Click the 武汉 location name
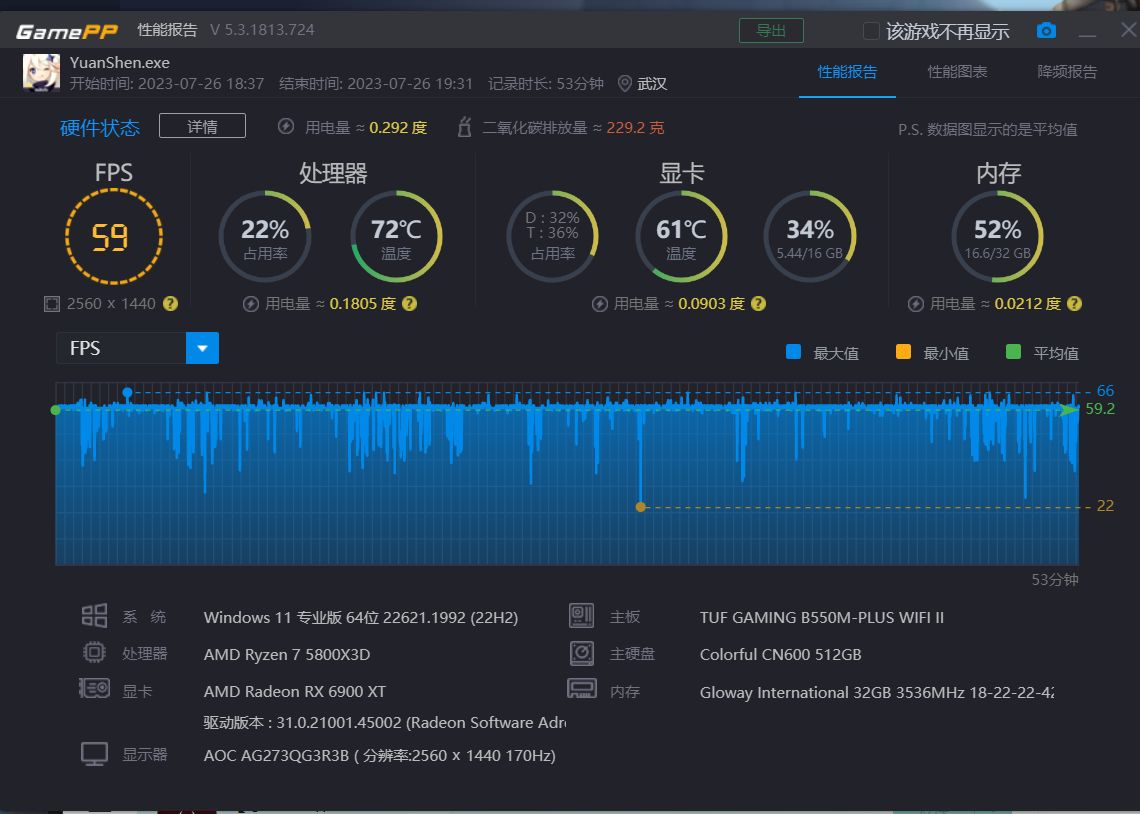 point(652,84)
